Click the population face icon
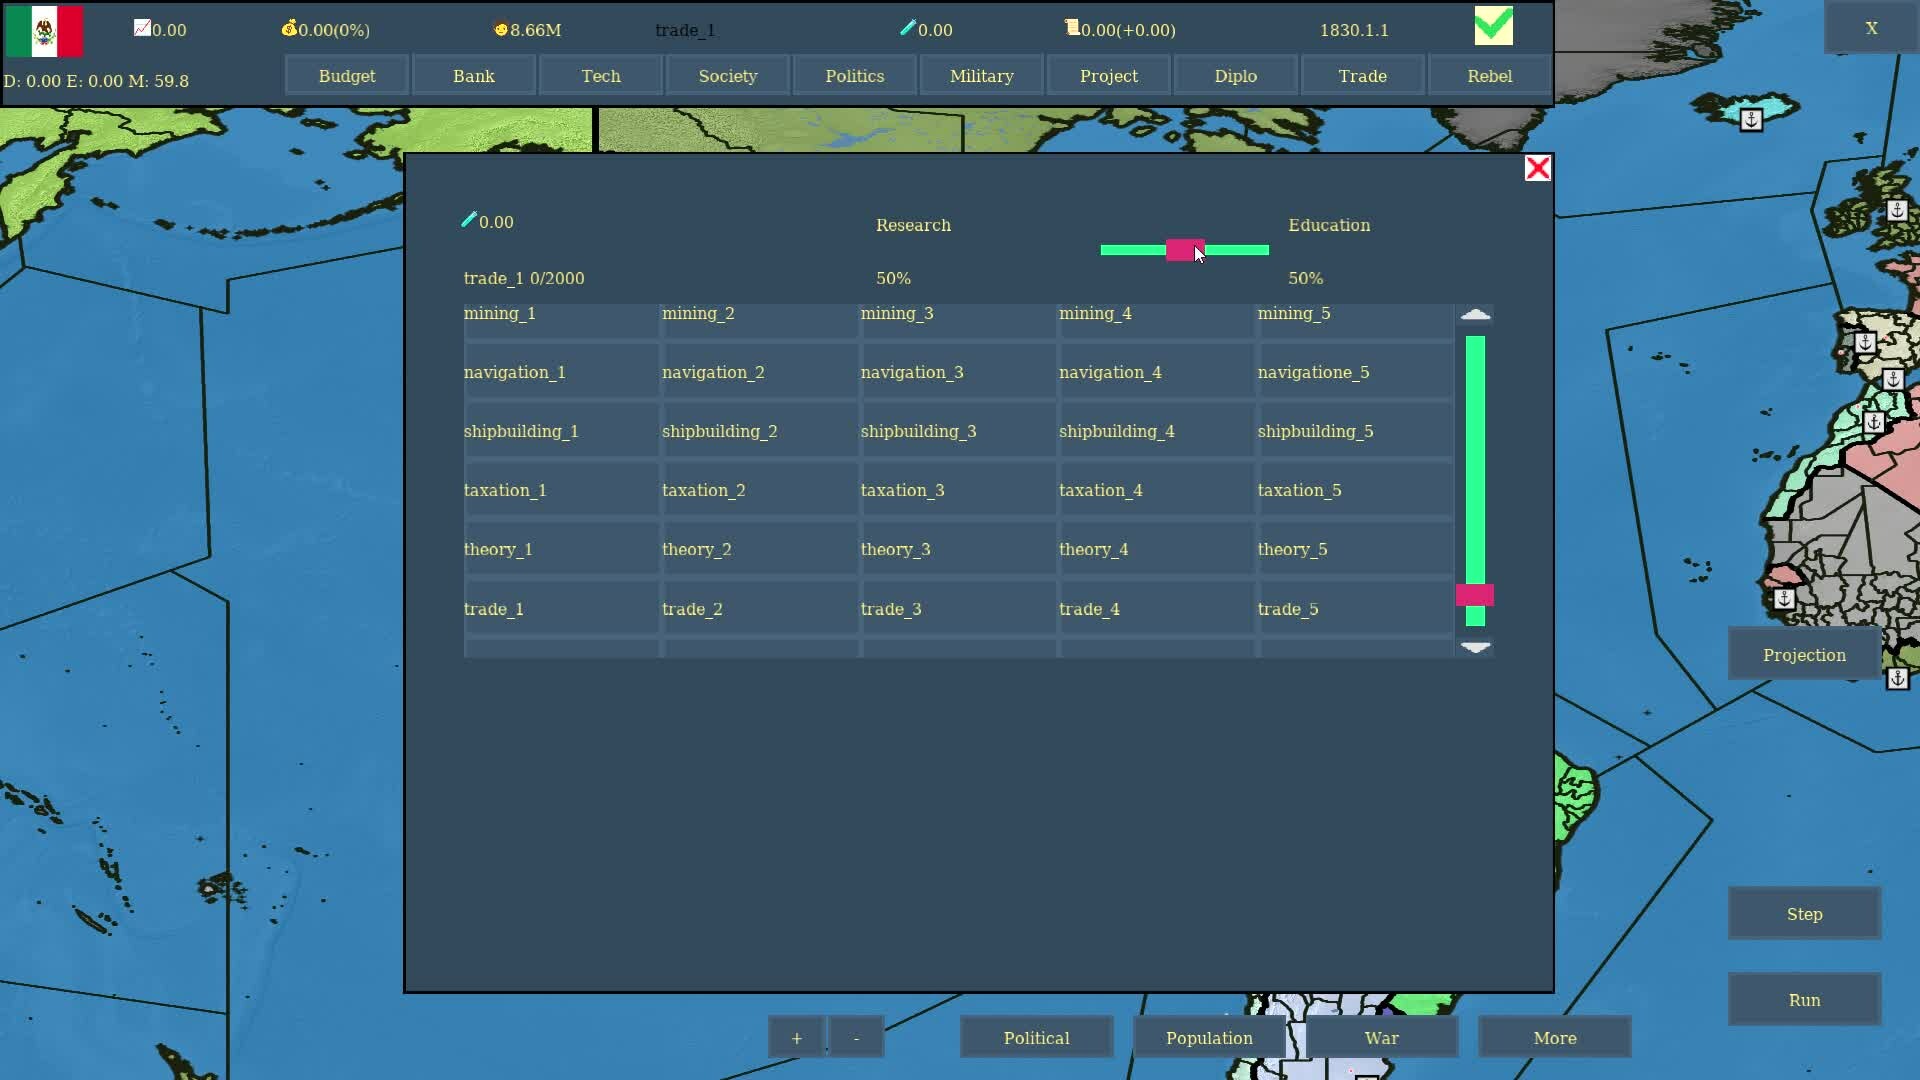Viewport: 1920px width, 1080px height. [x=501, y=29]
